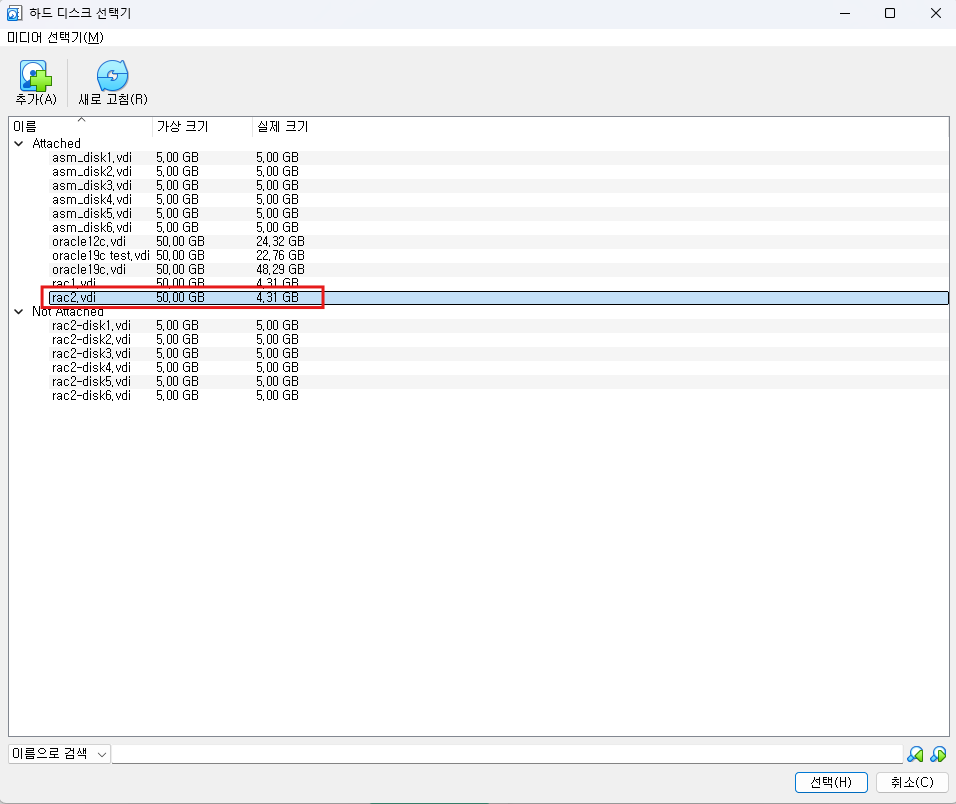This screenshot has height=804, width=956.
Task: Click the 22.76 GB actual size value
Action: (x=280, y=256)
